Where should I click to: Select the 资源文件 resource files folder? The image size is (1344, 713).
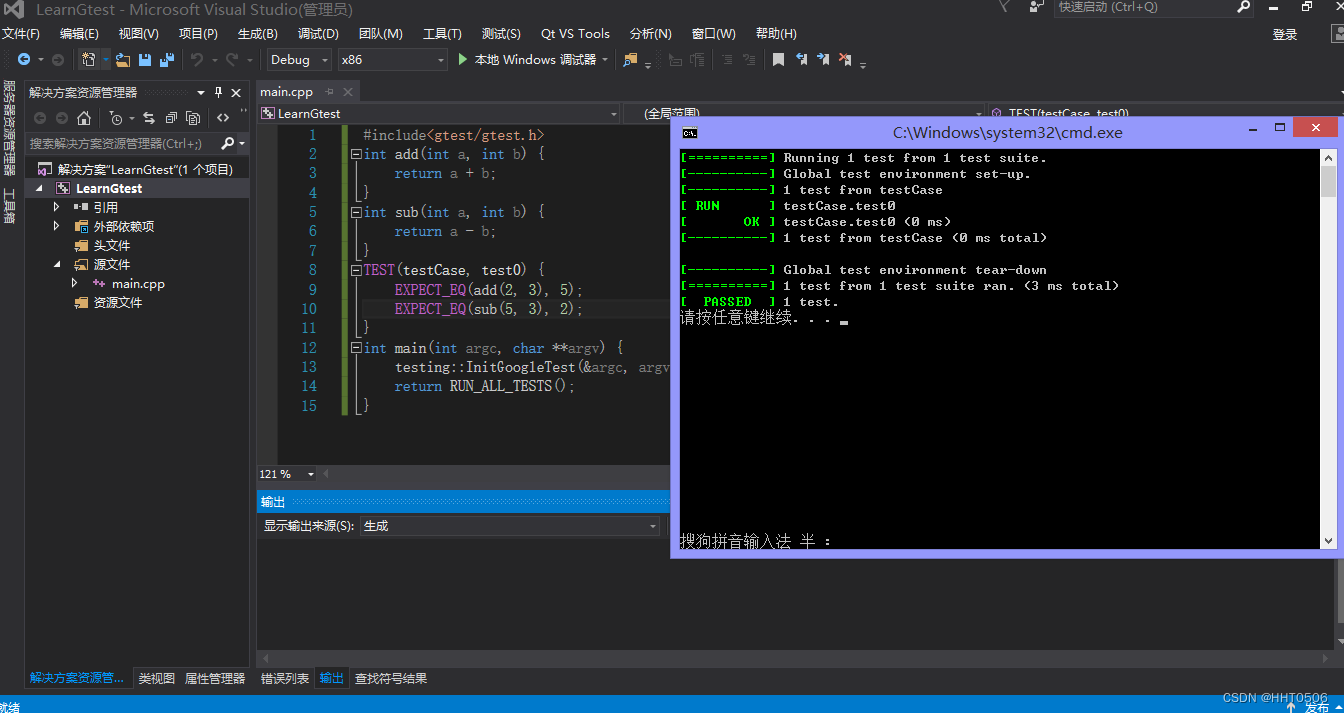(x=118, y=302)
